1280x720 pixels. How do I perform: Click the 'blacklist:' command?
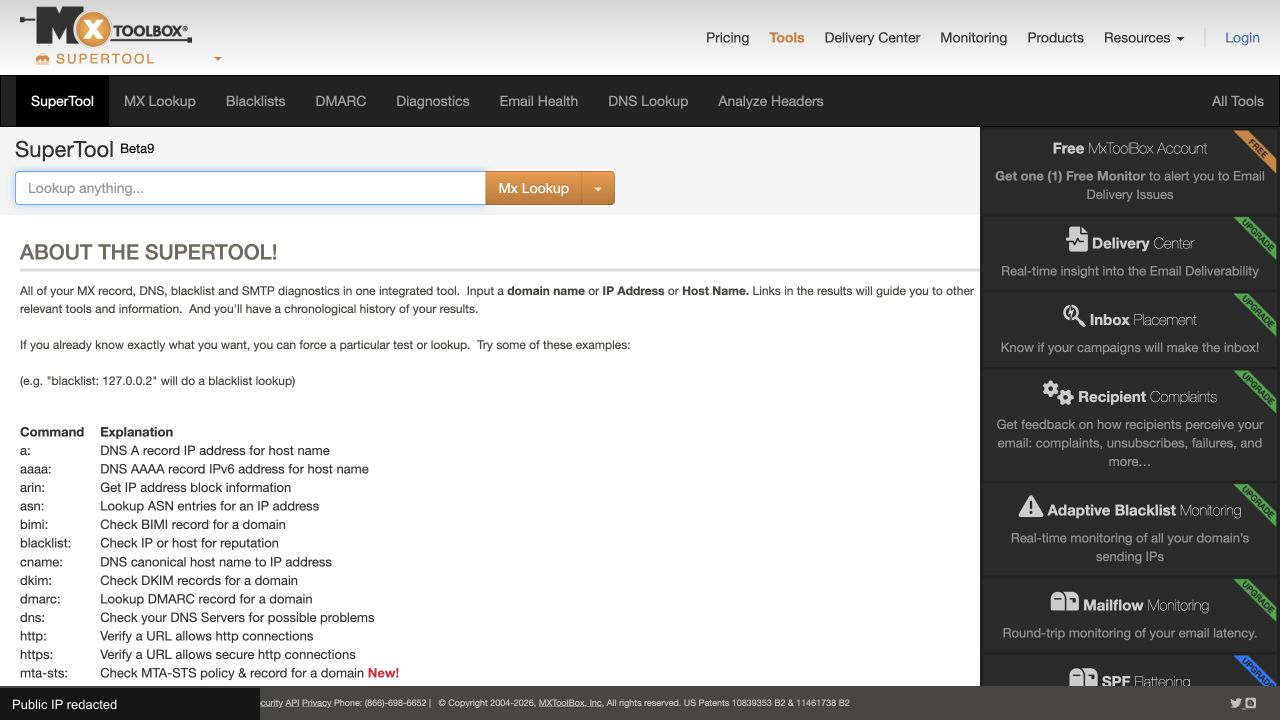tap(46, 543)
